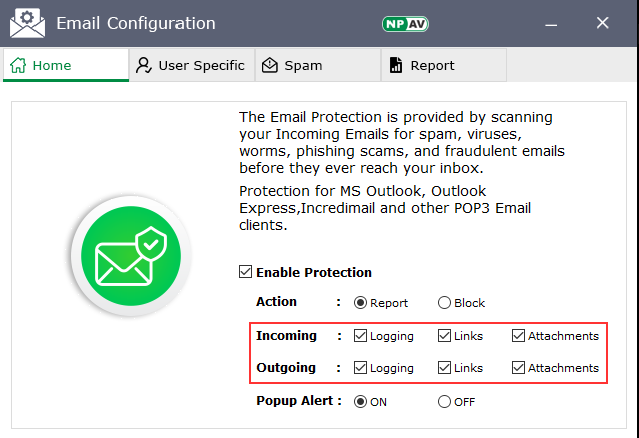Select the Block action radio button
Screen dimensions: 639x438
tap(444, 303)
